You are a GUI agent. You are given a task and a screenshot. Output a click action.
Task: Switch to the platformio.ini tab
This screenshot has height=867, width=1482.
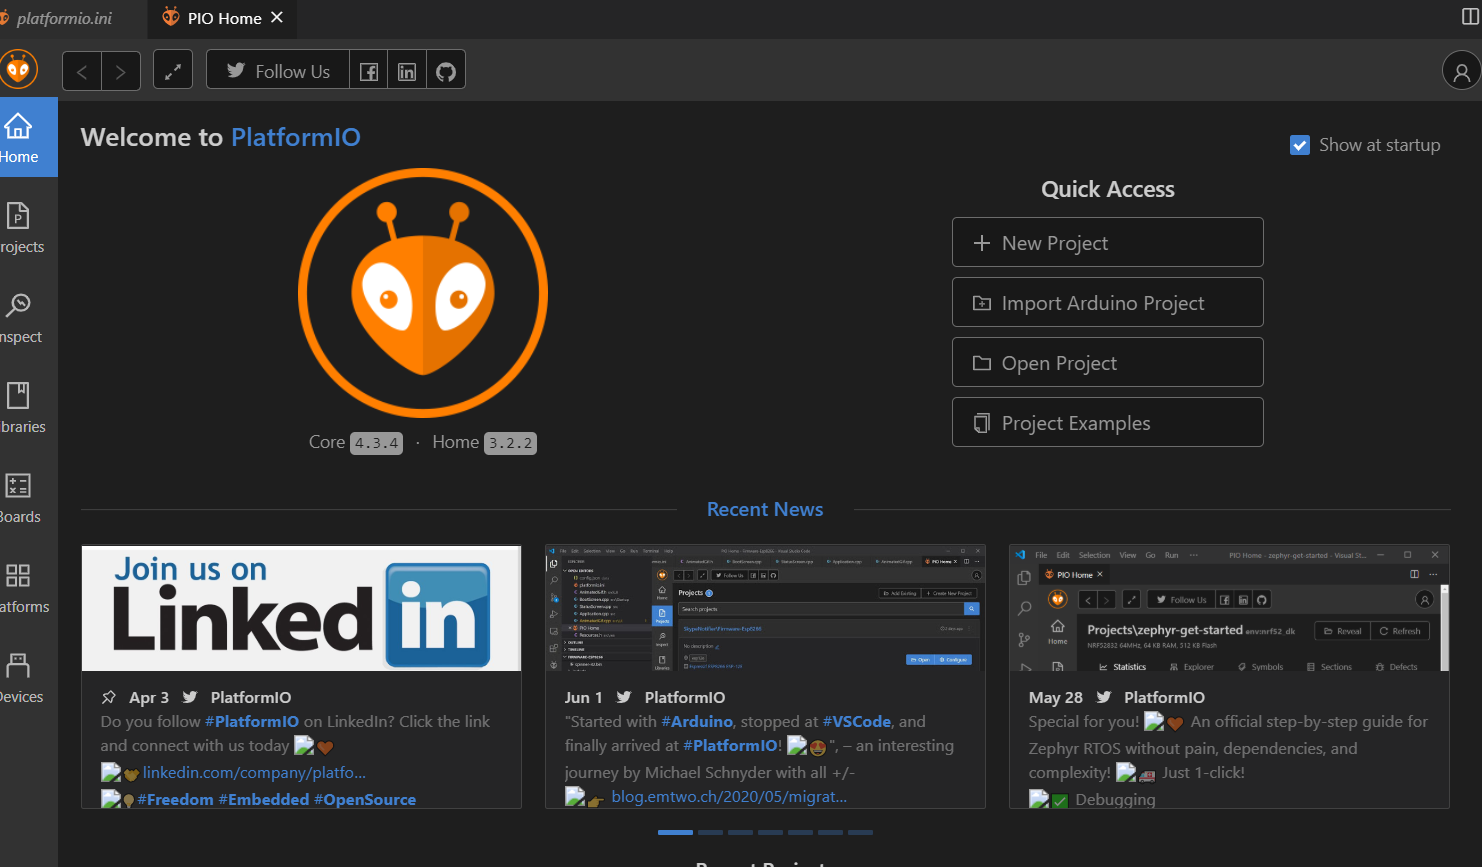coord(65,17)
